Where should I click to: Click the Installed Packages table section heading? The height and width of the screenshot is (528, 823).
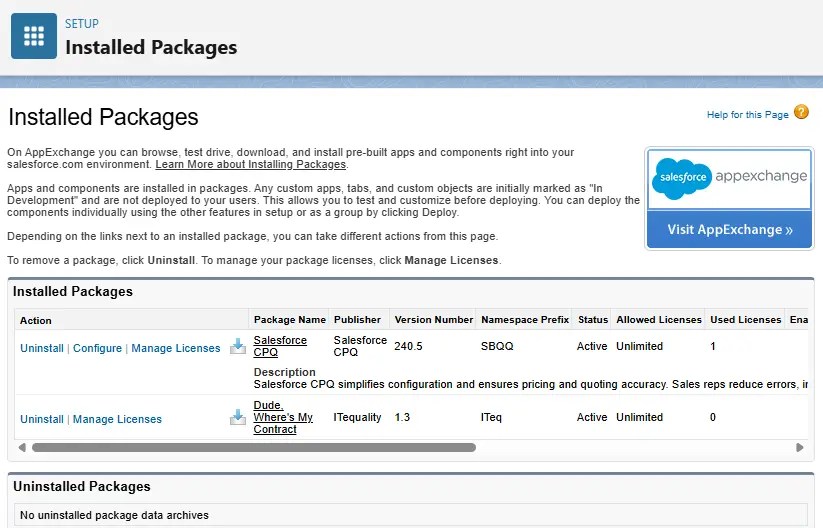(73, 291)
